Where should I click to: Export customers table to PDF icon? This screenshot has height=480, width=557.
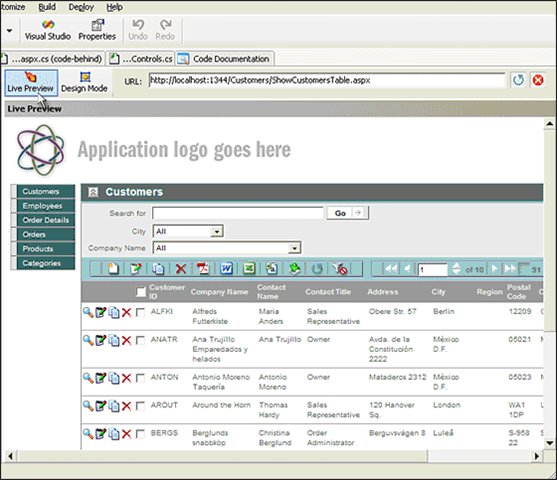[203, 268]
